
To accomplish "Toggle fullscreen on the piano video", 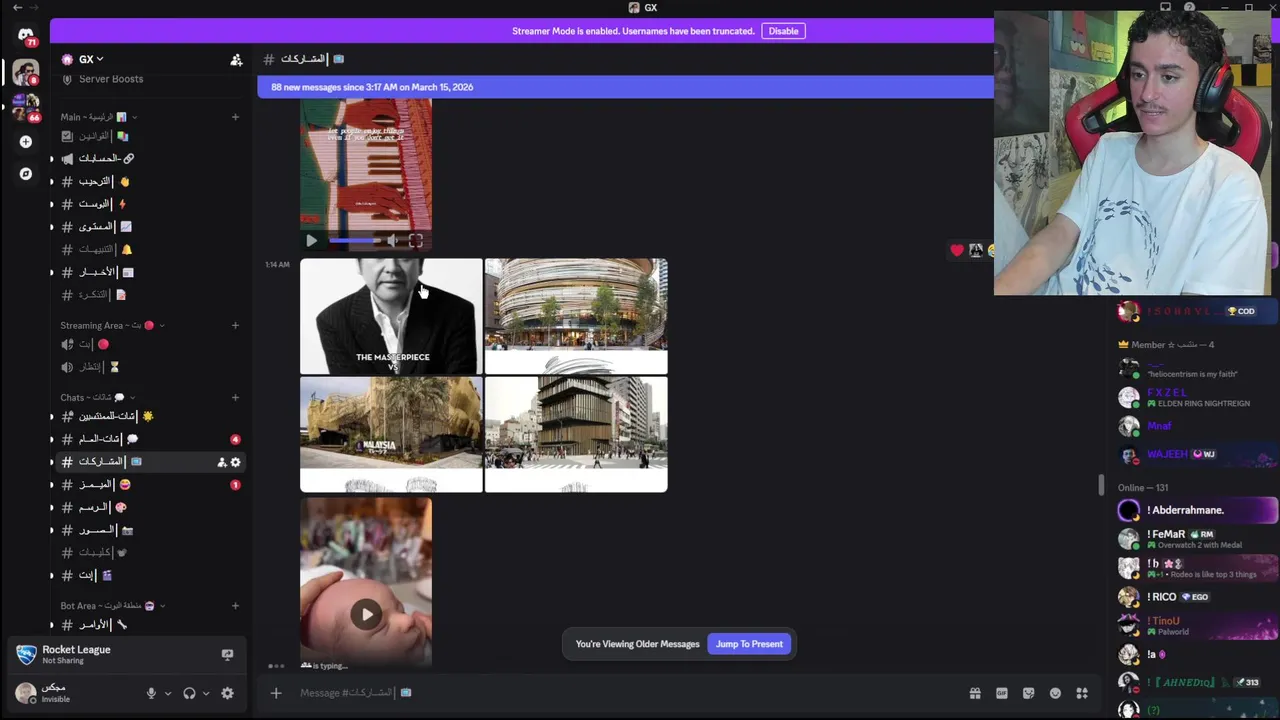I will click(416, 240).
